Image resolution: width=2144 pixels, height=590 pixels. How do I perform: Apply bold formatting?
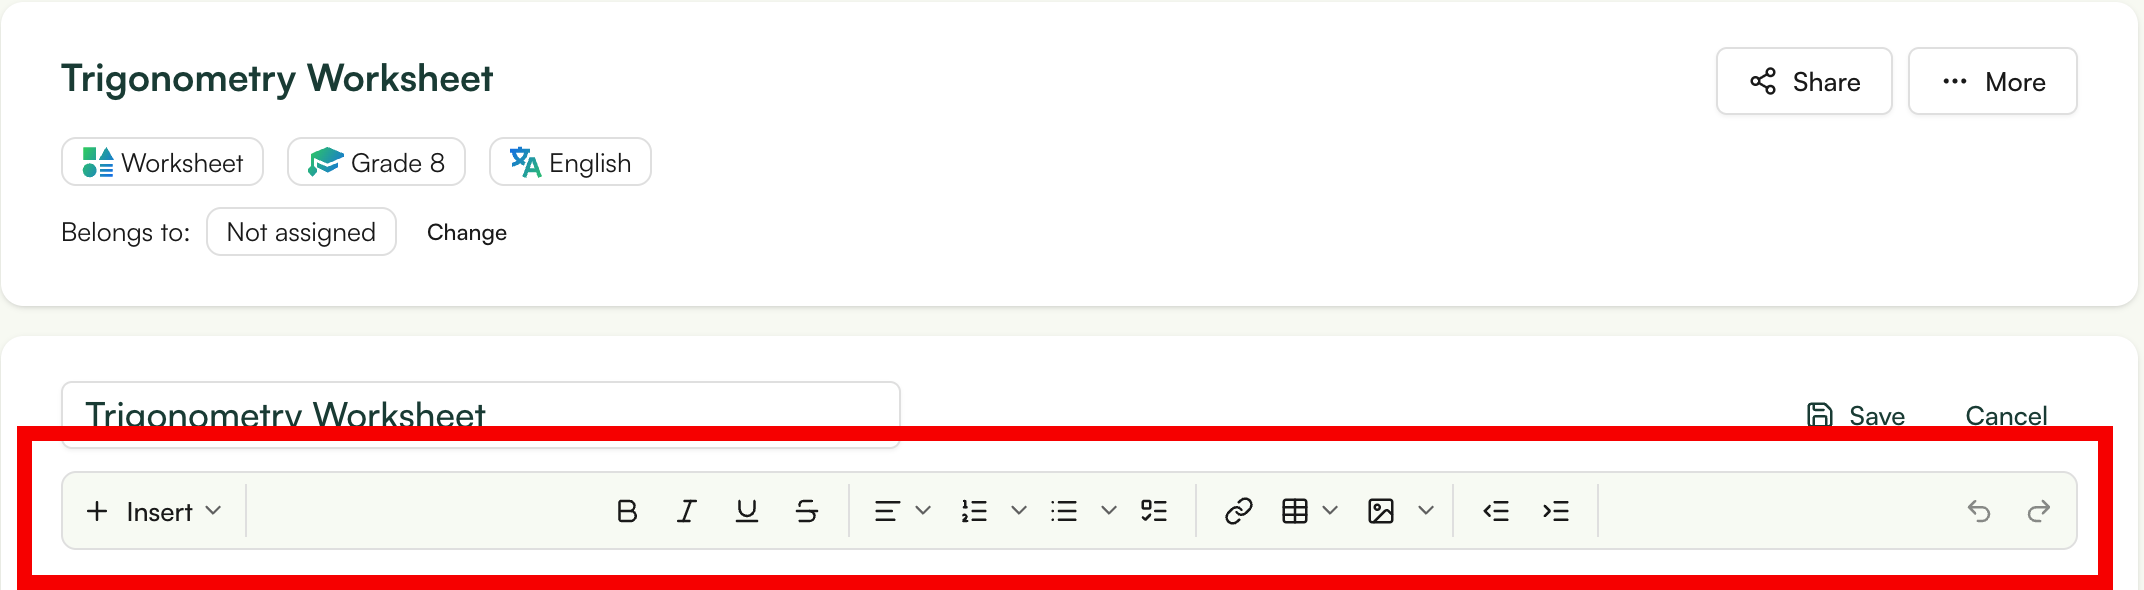tap(627, 511)
